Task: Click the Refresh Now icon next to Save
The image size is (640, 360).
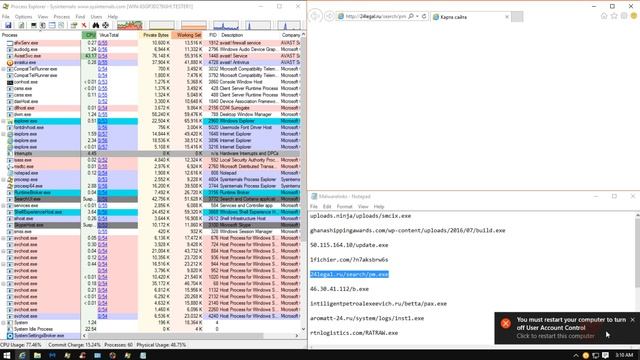Action: [21, 25]
